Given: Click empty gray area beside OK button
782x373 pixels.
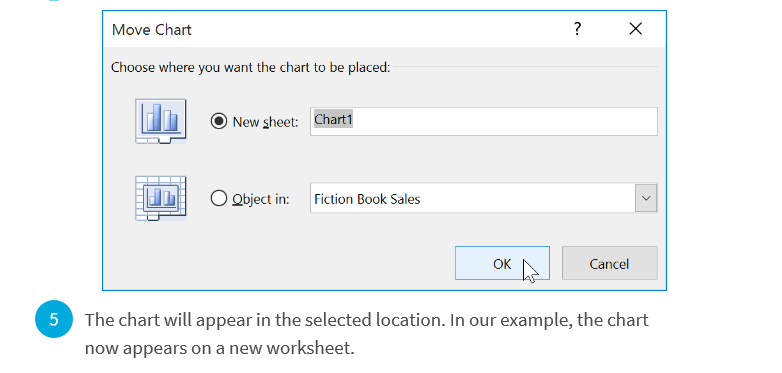Looking at the screenshot, I should (x=279, y=263).
